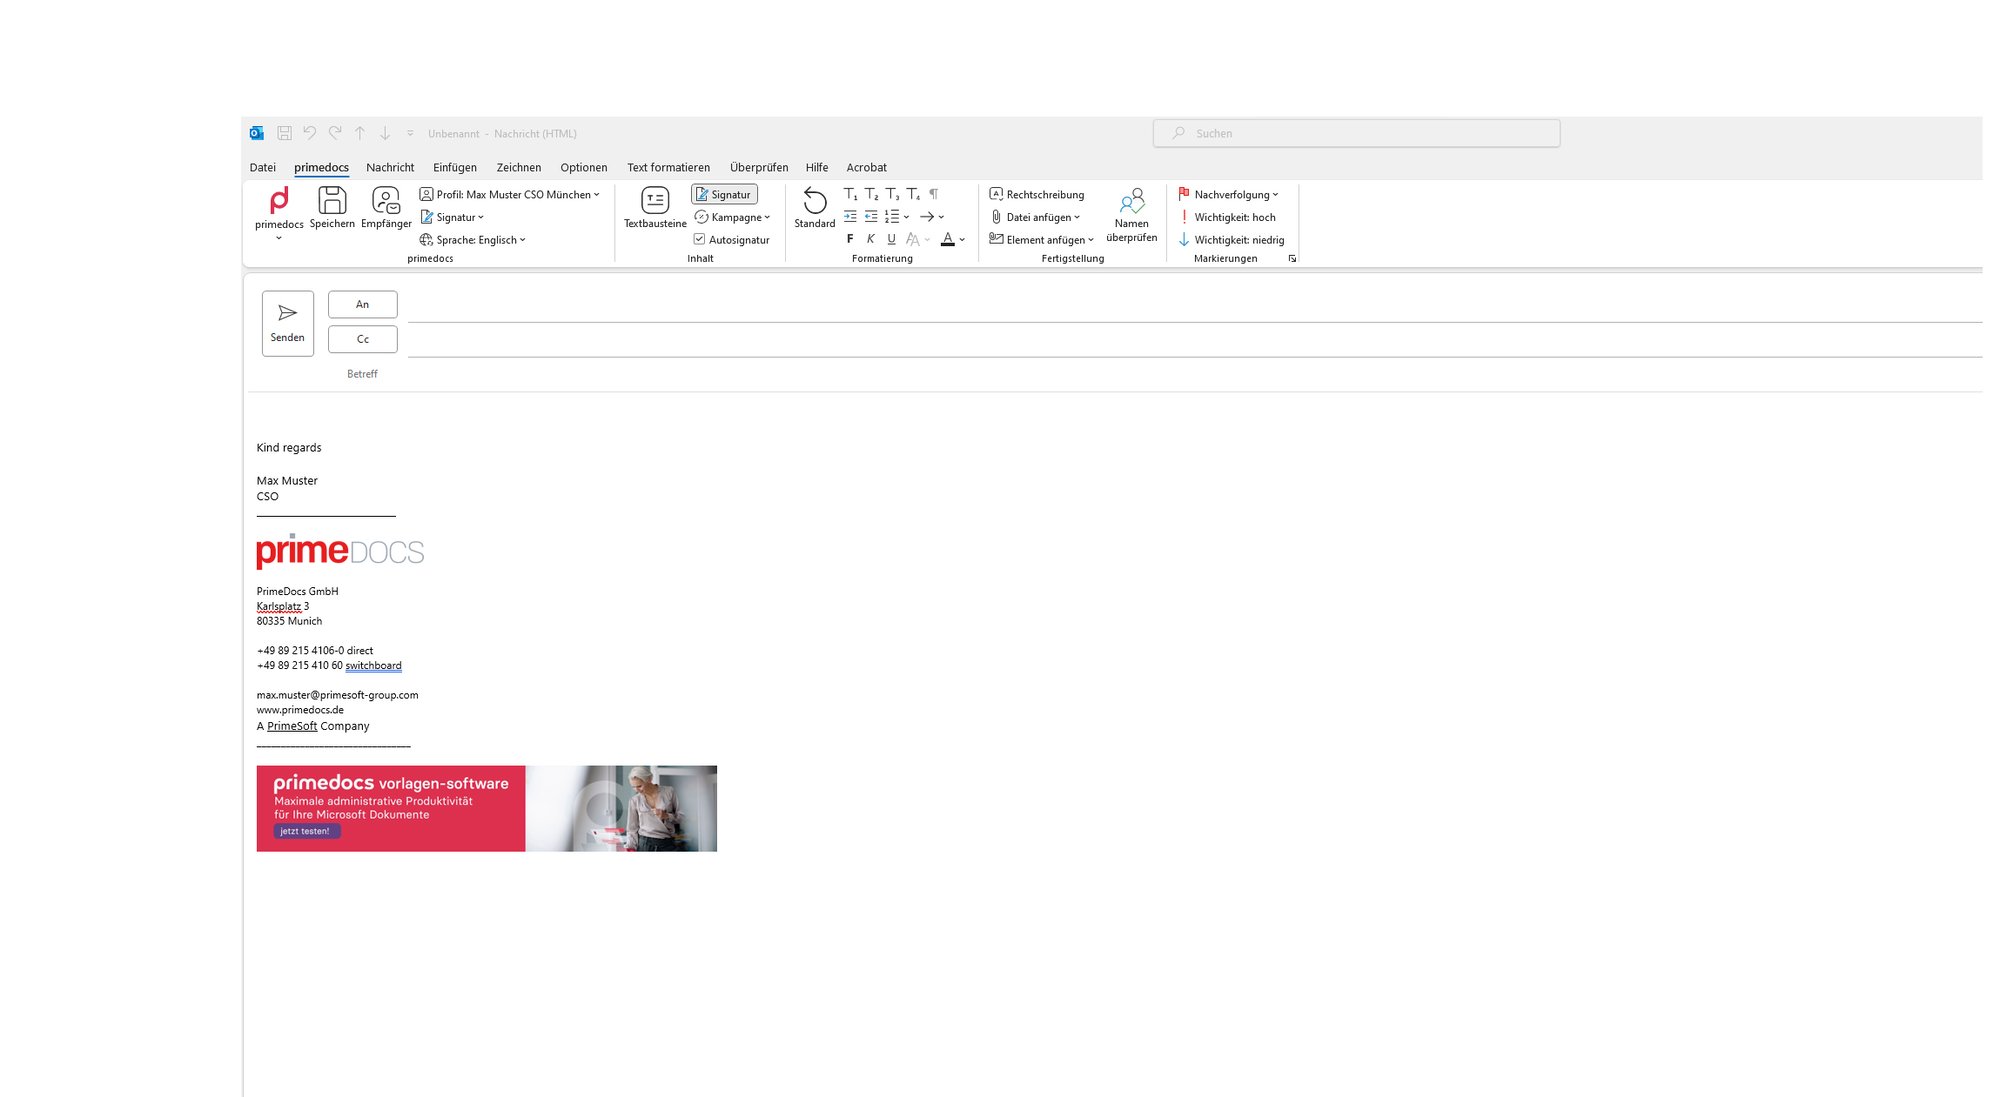Click Namen überprüfen icon

click(x=1131, y=203)
